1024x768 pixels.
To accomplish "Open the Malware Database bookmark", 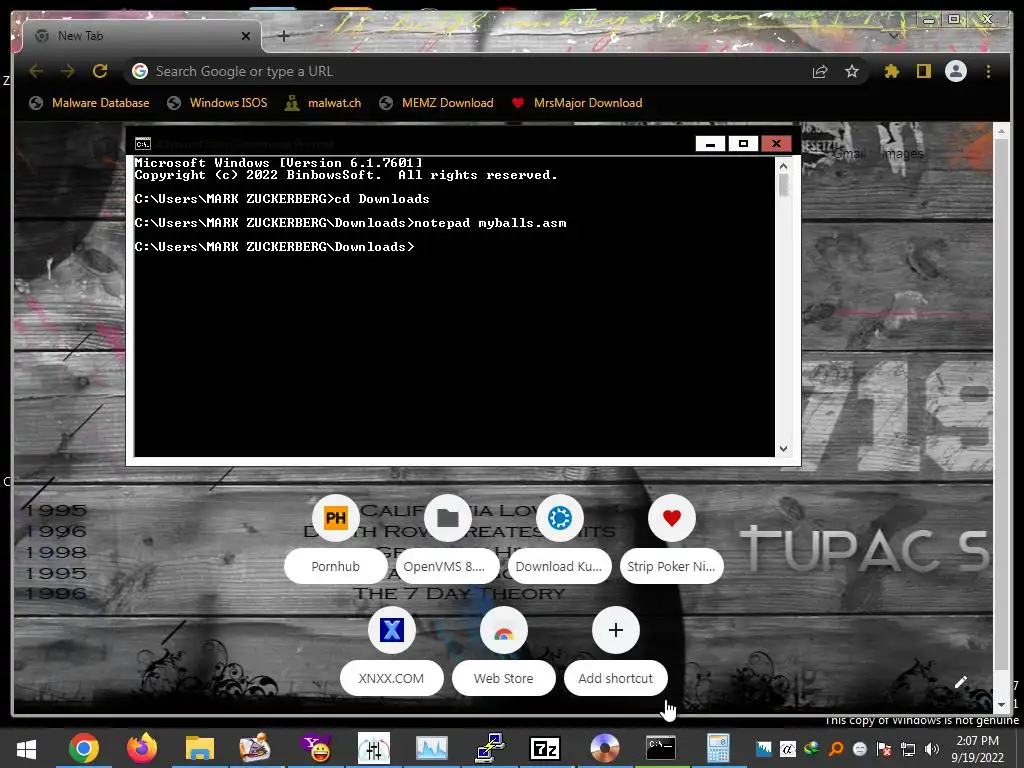I will click(89, 103).
